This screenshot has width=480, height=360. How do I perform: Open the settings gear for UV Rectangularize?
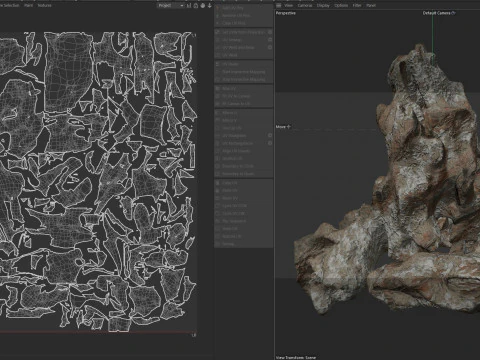click(270, 143)
